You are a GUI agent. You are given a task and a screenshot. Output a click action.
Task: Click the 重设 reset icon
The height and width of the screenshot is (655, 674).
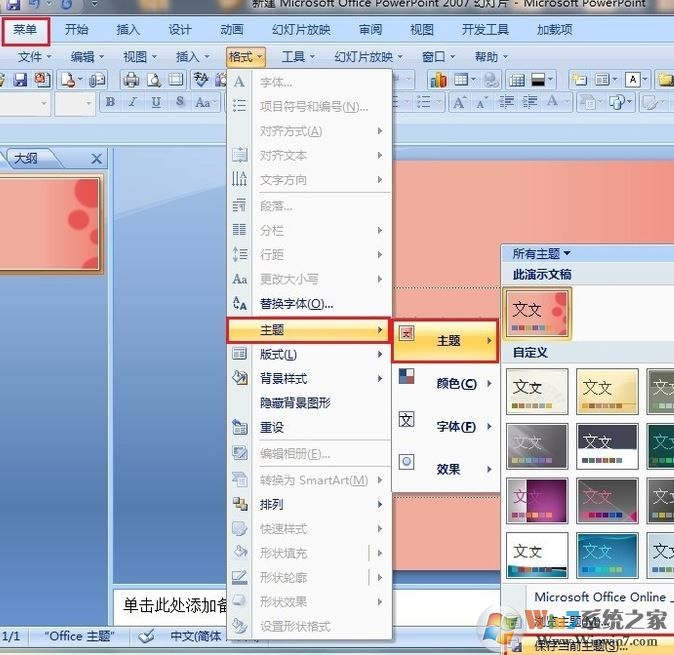click(239, 427)
